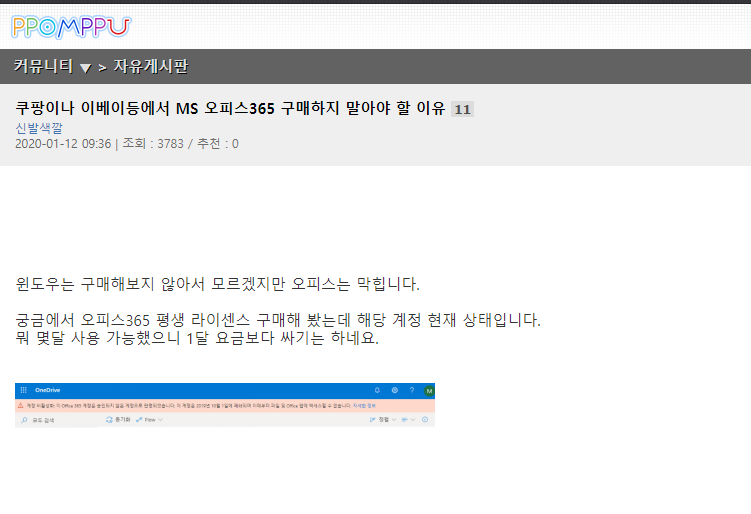Click the notification bell icon in OneDrive image
This screenshot has height=514, width=751.
click(377, 390)
